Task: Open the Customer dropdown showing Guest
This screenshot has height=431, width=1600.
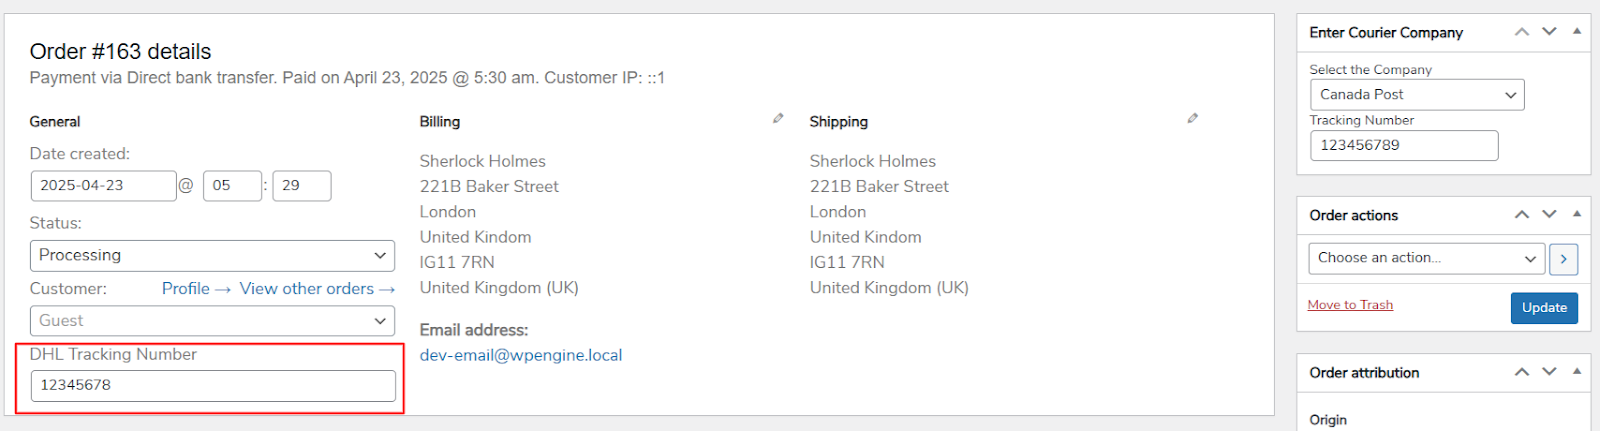Action: pyautogui.click(x=212, y=321)
